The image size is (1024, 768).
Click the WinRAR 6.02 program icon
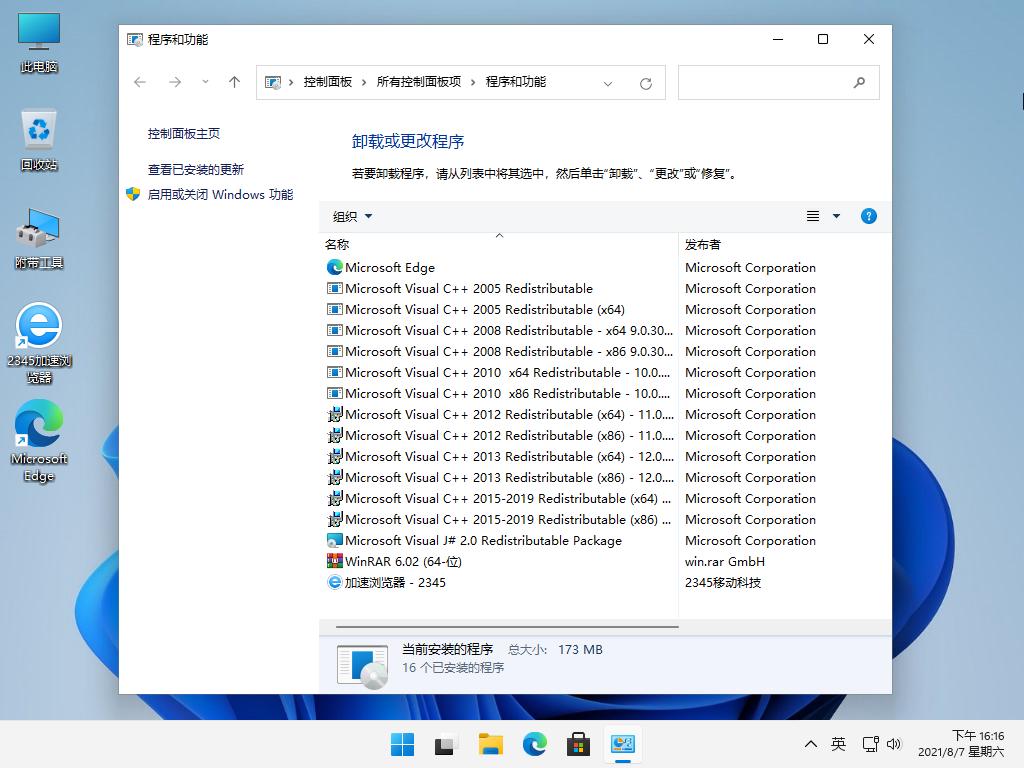click(x=334, y=561)
